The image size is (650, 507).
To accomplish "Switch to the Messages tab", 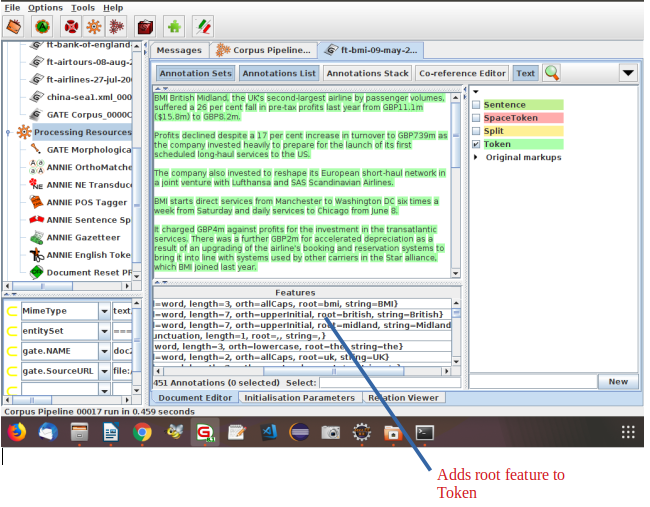I will pyautogui.click(x=179, y=50).
